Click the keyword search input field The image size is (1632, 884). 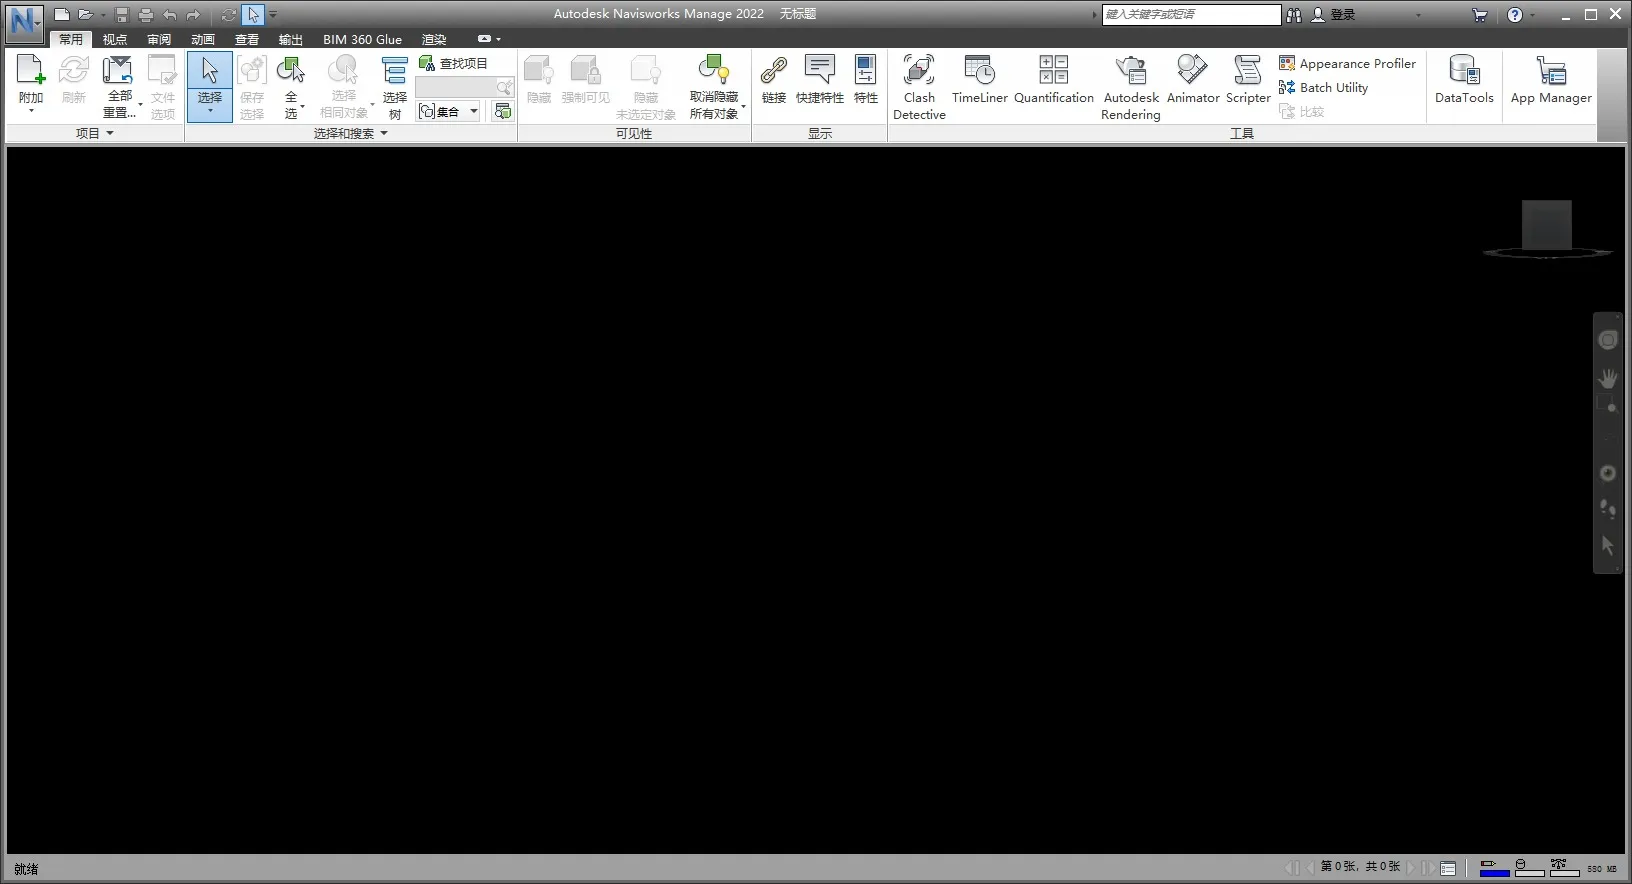click(1190, 14)
